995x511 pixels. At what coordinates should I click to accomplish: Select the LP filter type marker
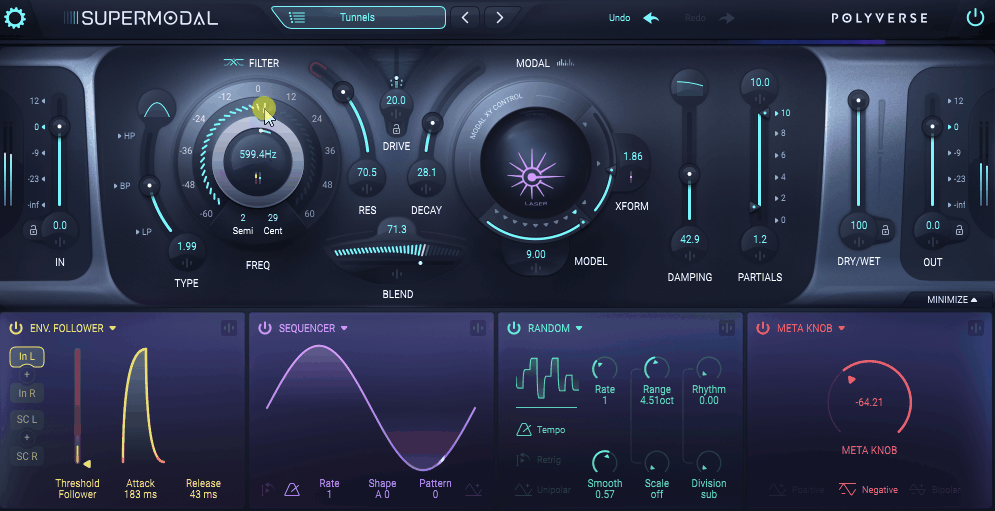point(143,232)
